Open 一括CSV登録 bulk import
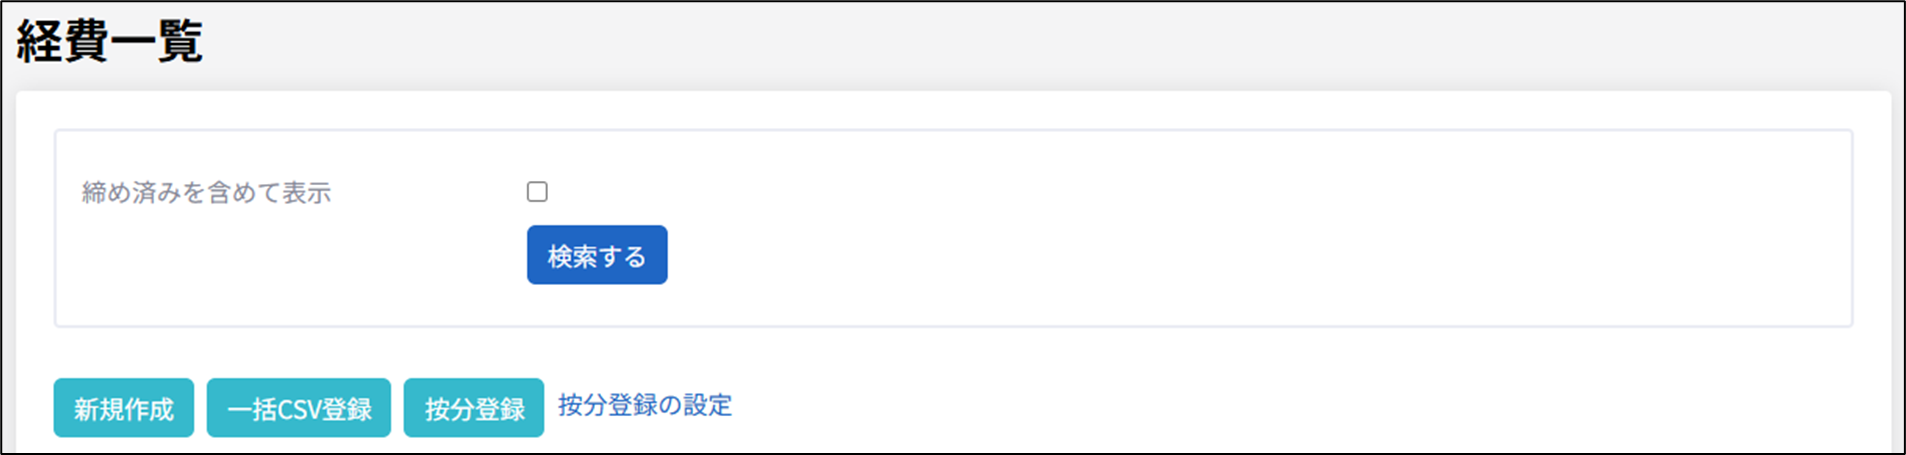This screenshot has width=1906, height=455. [298, 408]
